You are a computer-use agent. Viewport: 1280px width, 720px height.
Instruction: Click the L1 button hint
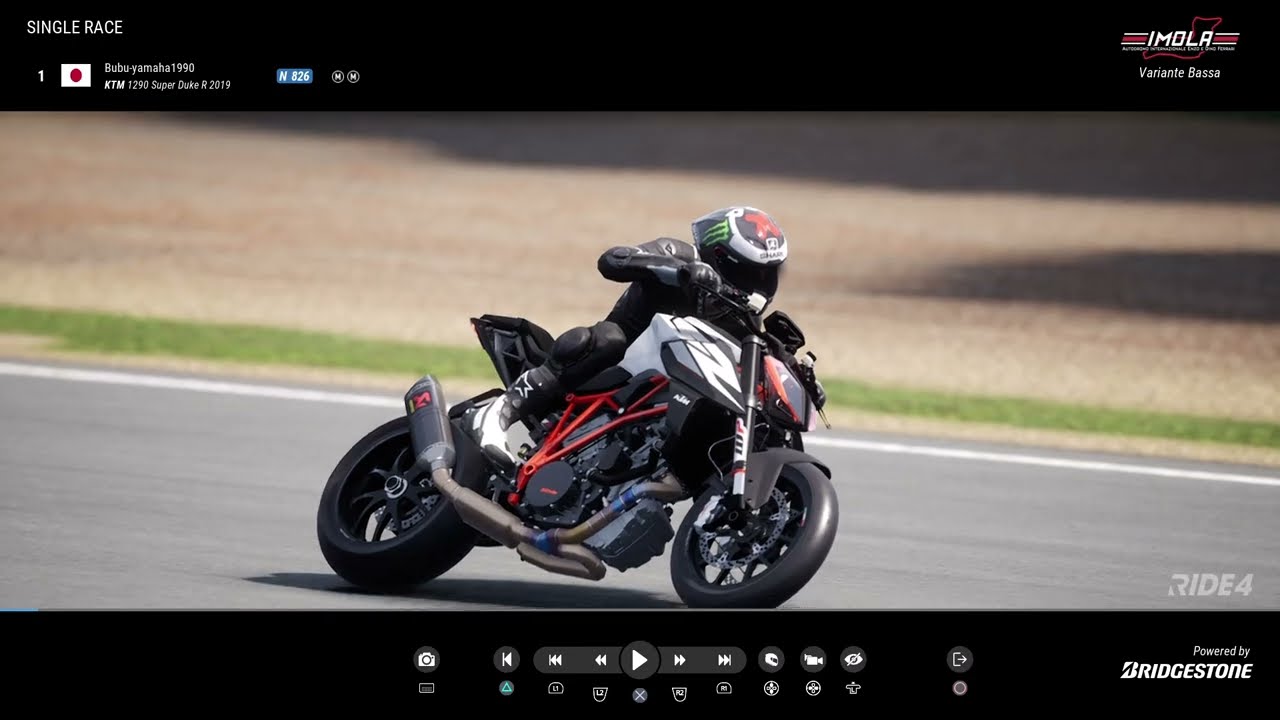point(556,688)
